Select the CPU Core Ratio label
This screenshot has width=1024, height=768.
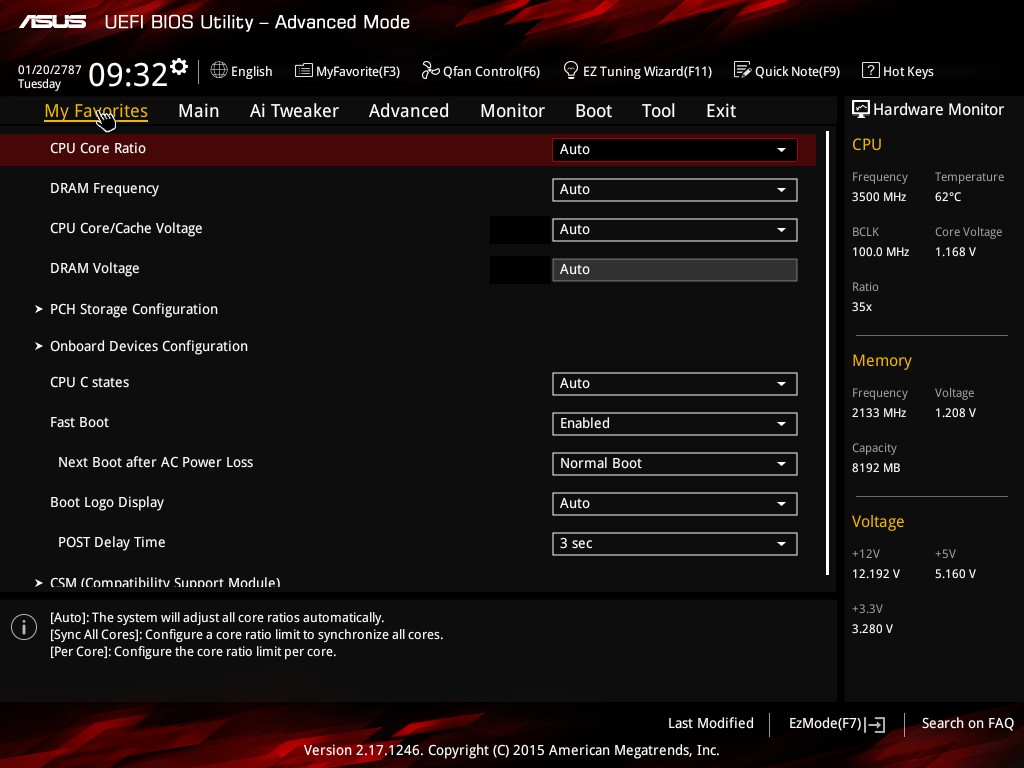98,148
